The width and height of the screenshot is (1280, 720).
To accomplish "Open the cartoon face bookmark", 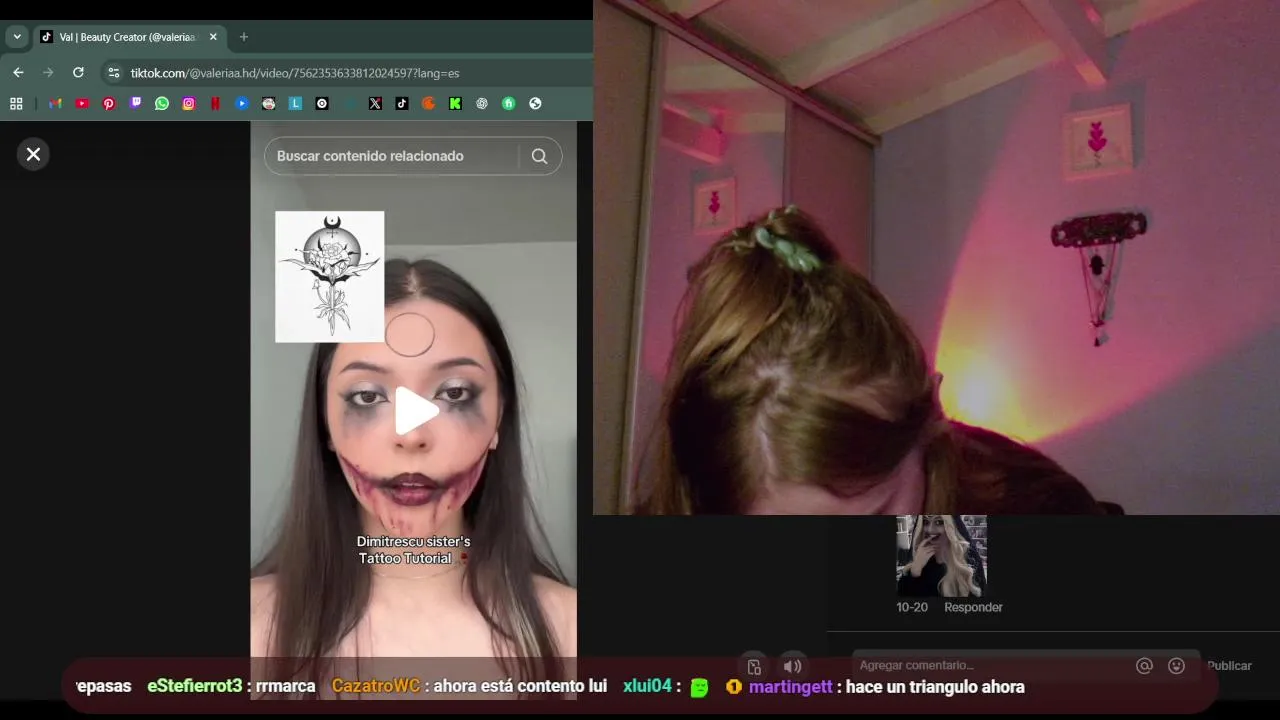I will tap(268, 103).
